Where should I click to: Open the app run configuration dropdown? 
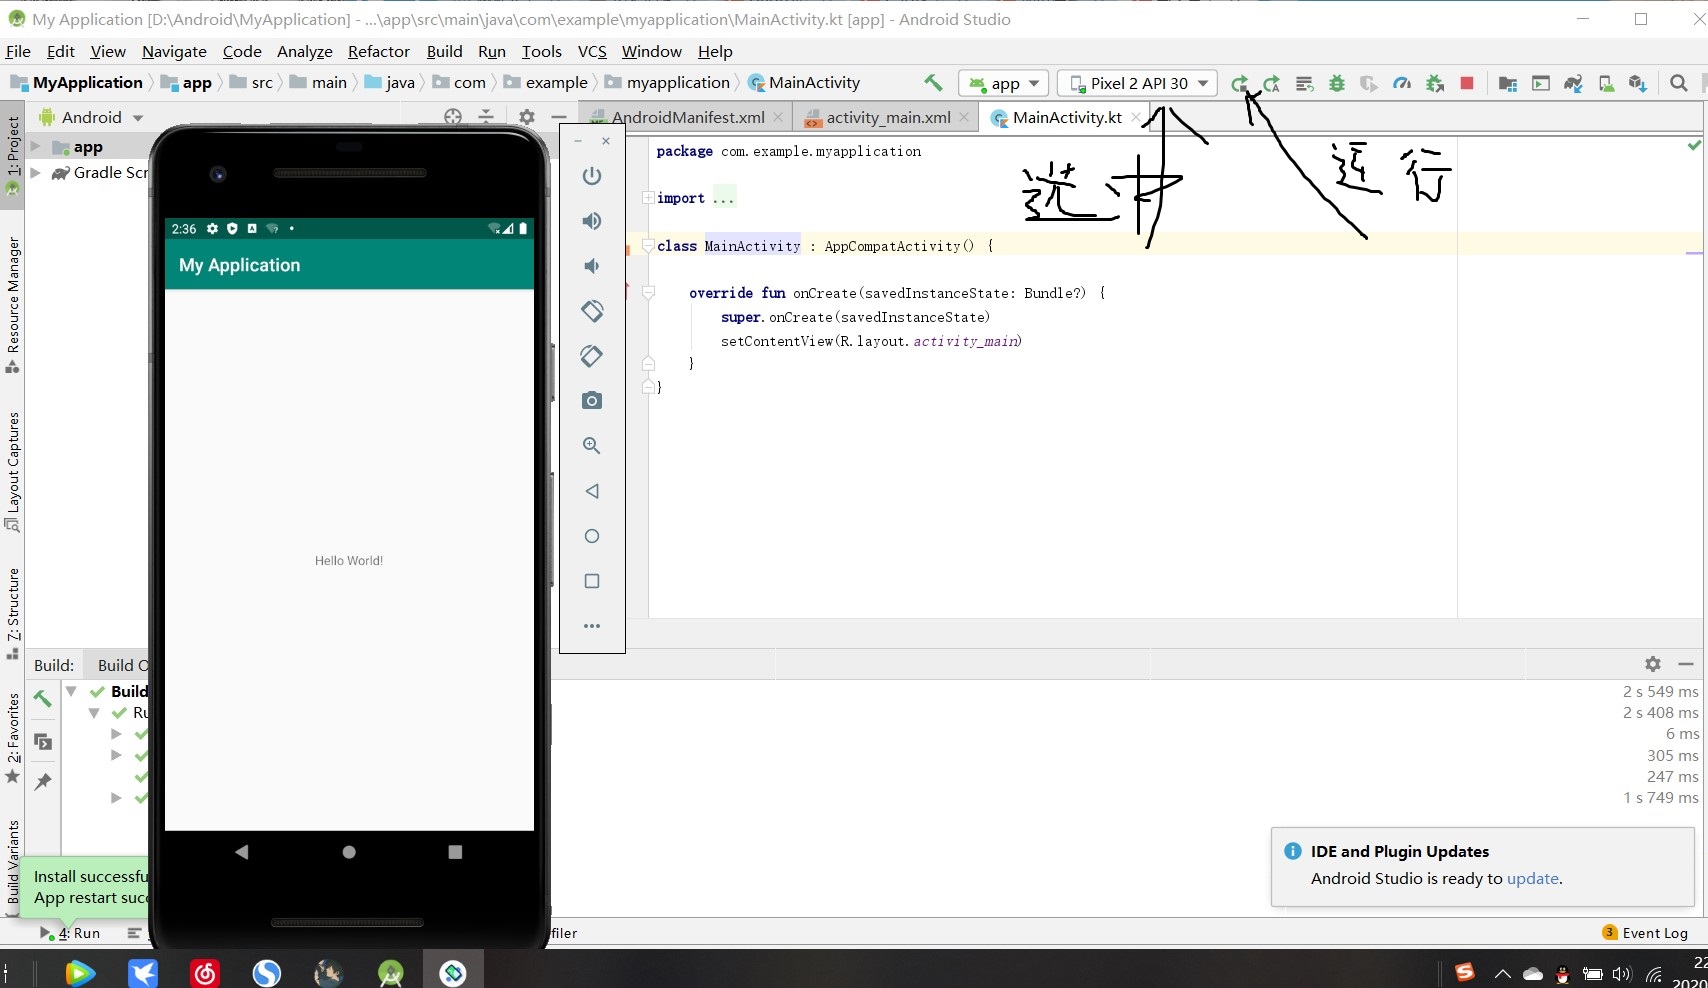[x=1003, y=84]
